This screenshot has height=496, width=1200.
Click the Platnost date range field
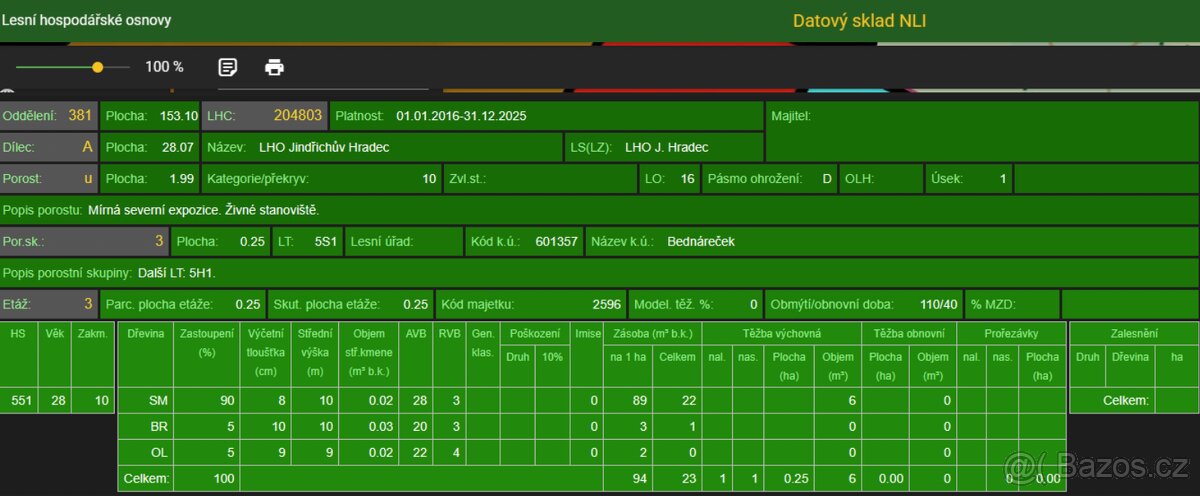tap(546, 116)
